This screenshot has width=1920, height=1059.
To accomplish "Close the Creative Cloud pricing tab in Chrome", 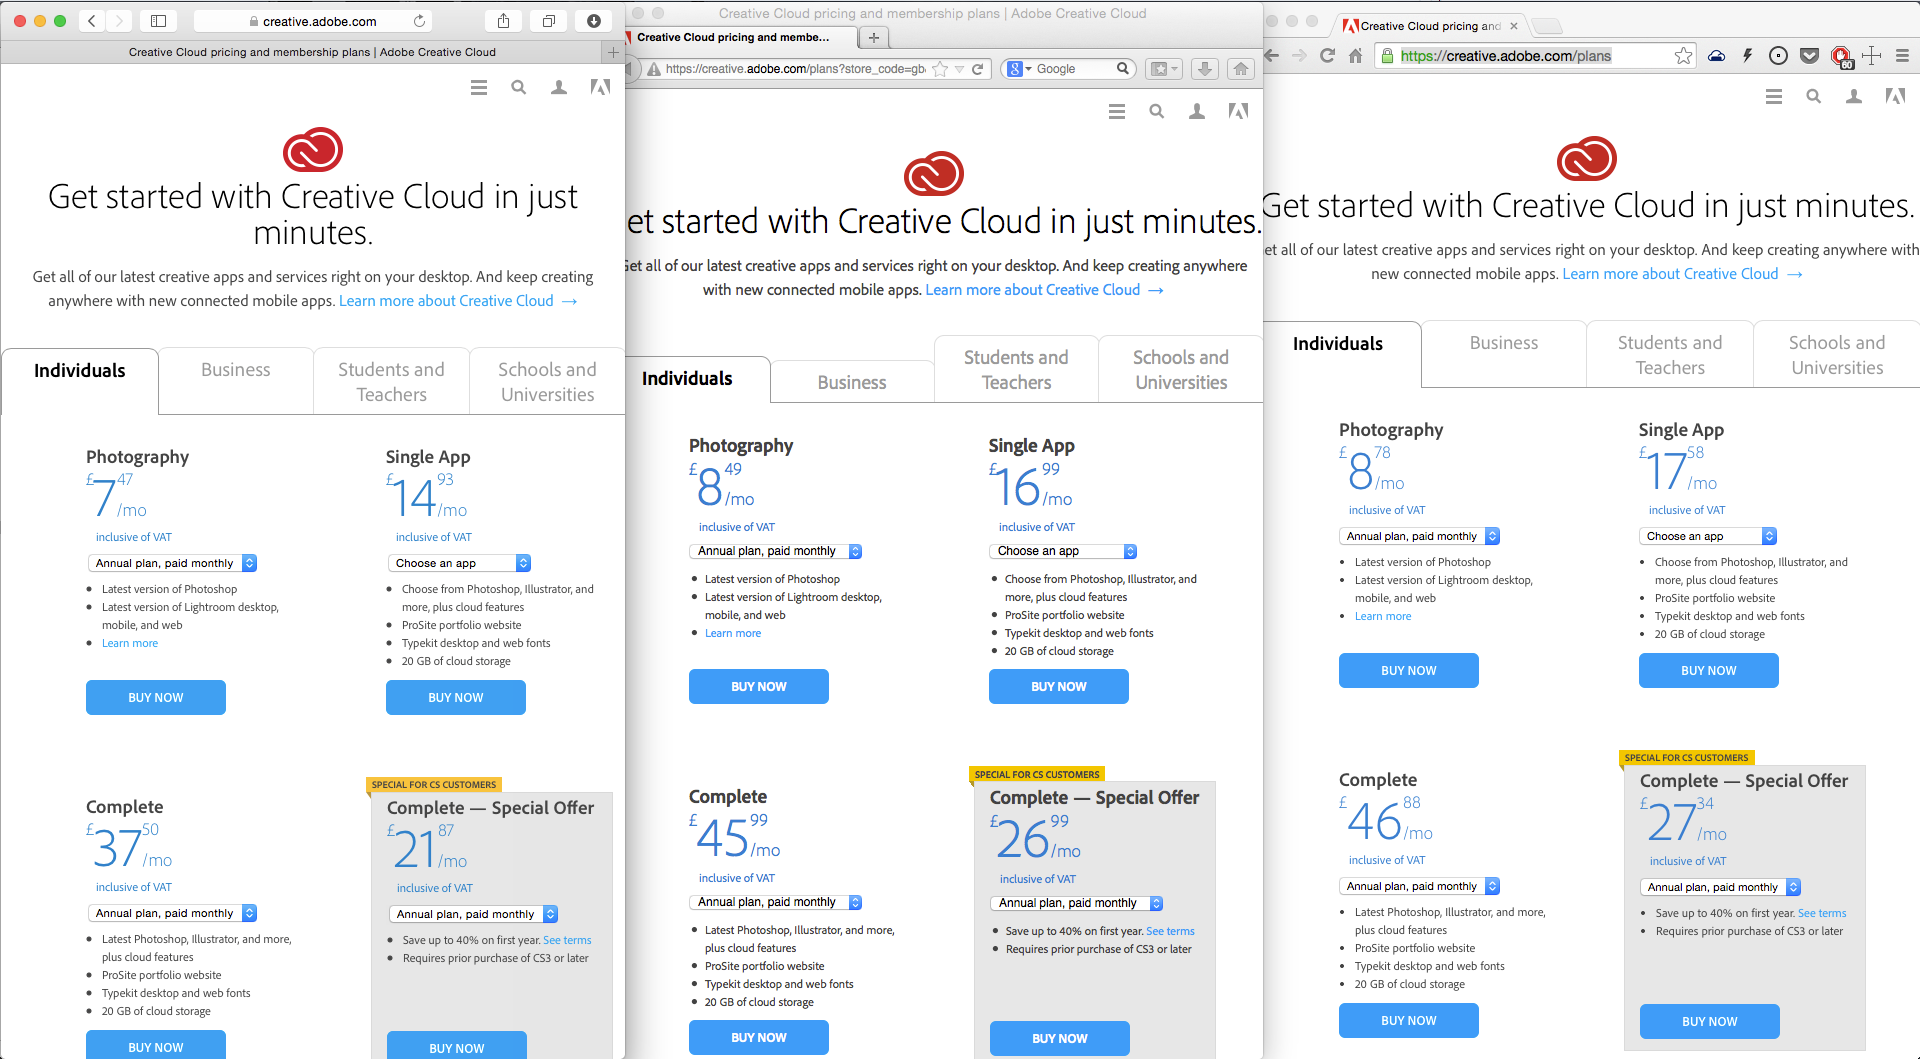I will click(1514, 26).
